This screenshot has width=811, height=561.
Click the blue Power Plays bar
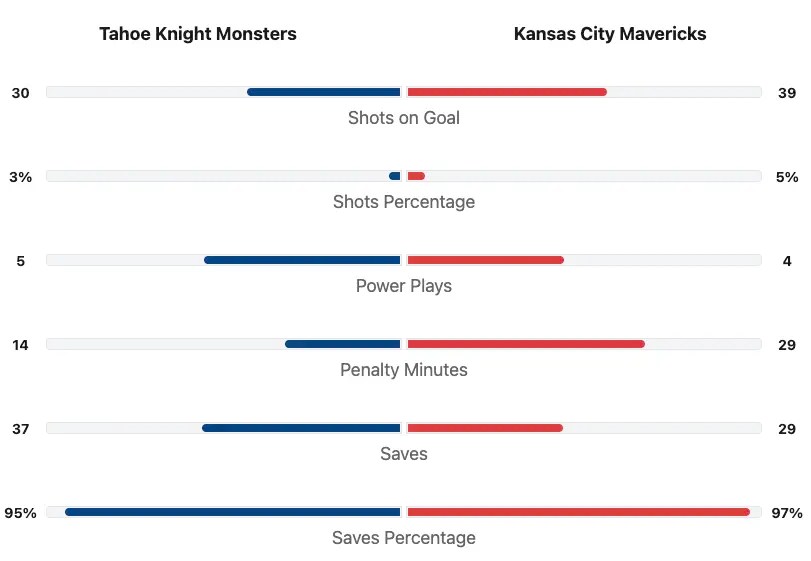tap(302, 260)
